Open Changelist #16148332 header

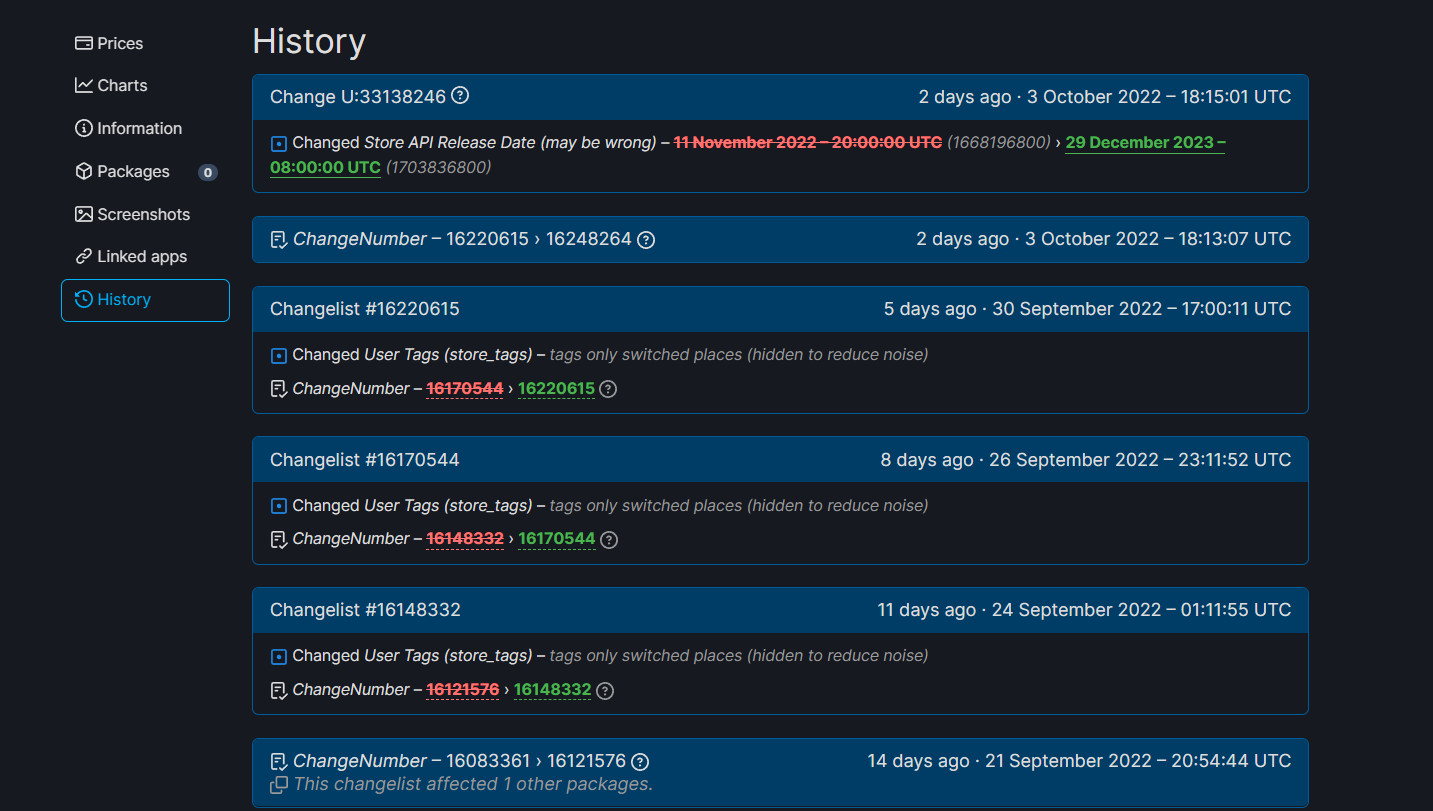tap(365, 610)
